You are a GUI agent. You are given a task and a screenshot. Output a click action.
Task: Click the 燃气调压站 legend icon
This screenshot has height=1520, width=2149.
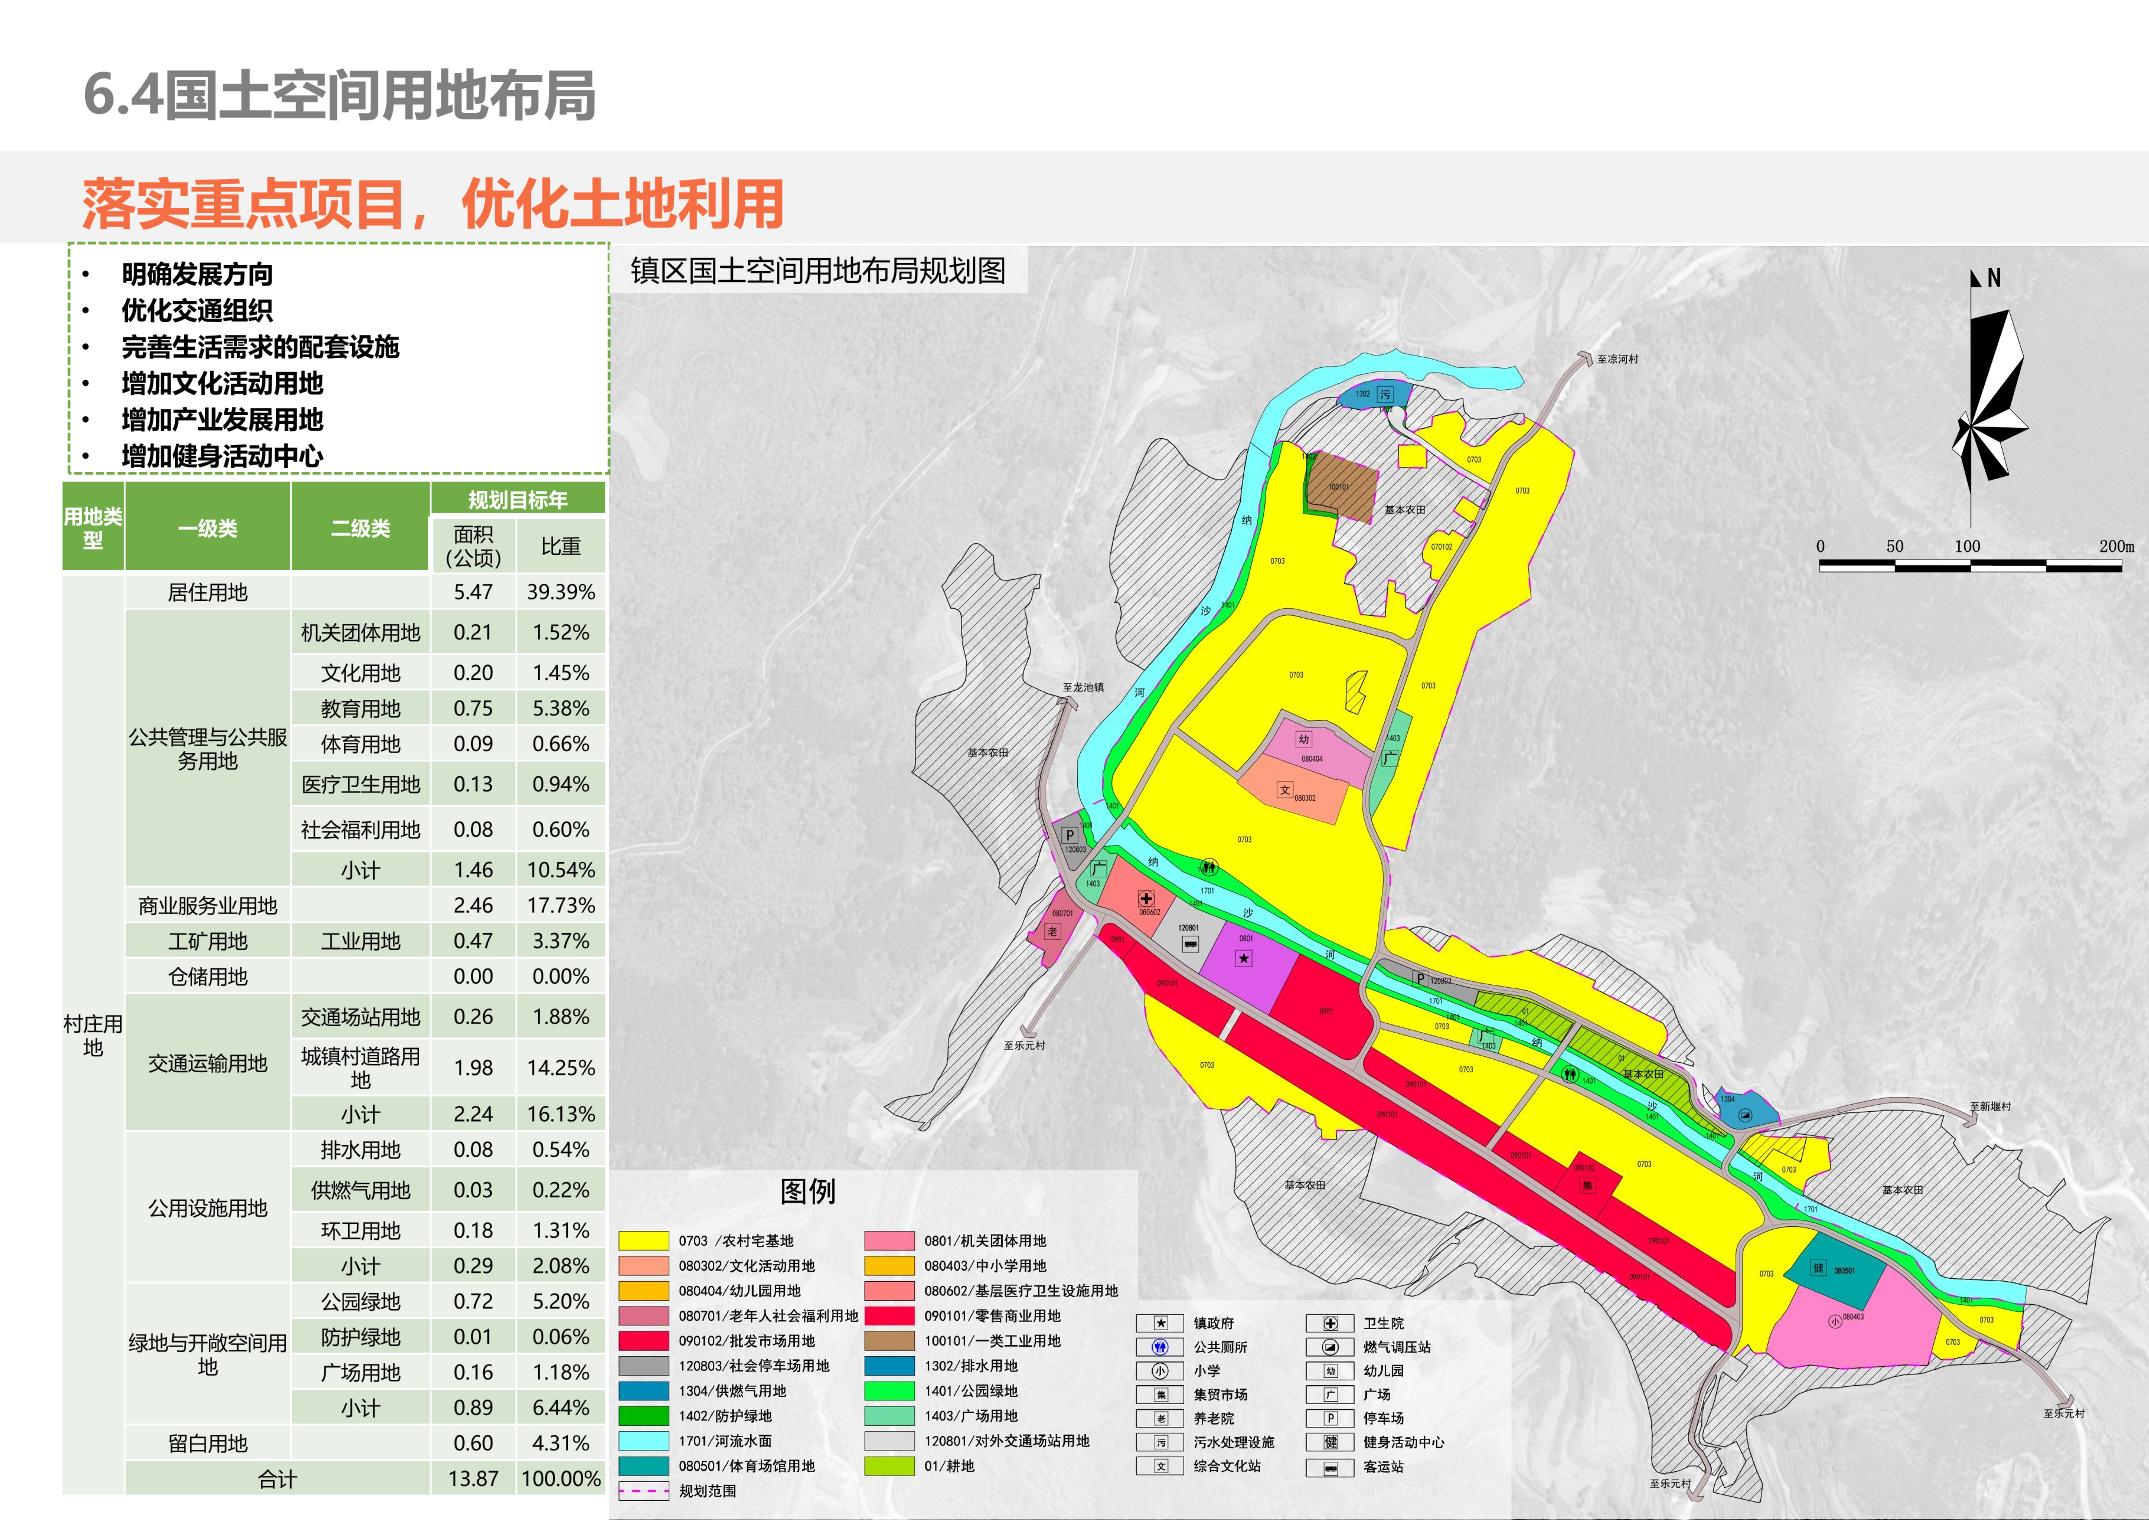pyautogui.click(x=1331, y=1347)
